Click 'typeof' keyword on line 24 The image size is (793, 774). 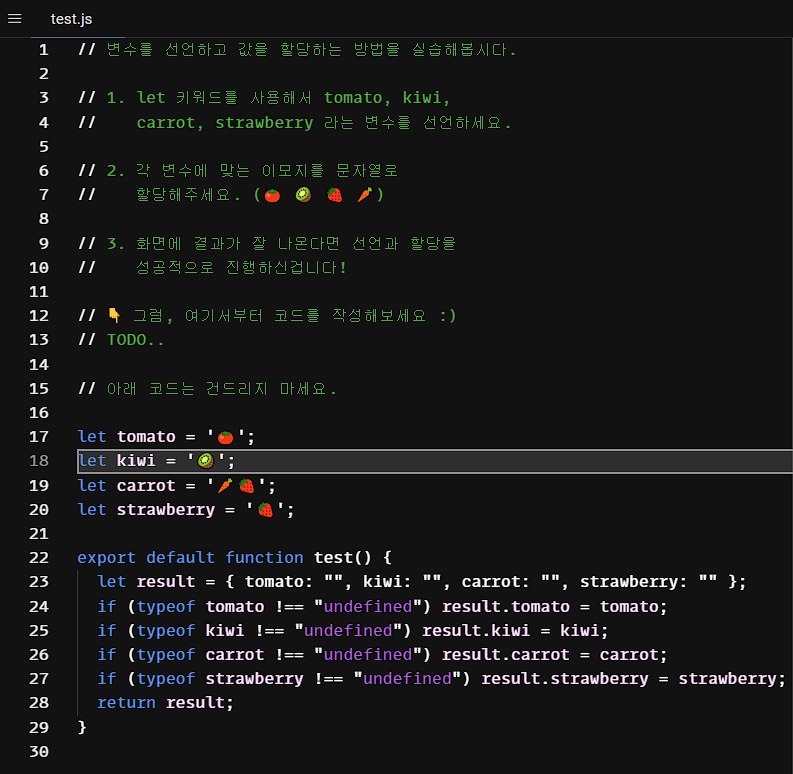click(x=166, y=606)
